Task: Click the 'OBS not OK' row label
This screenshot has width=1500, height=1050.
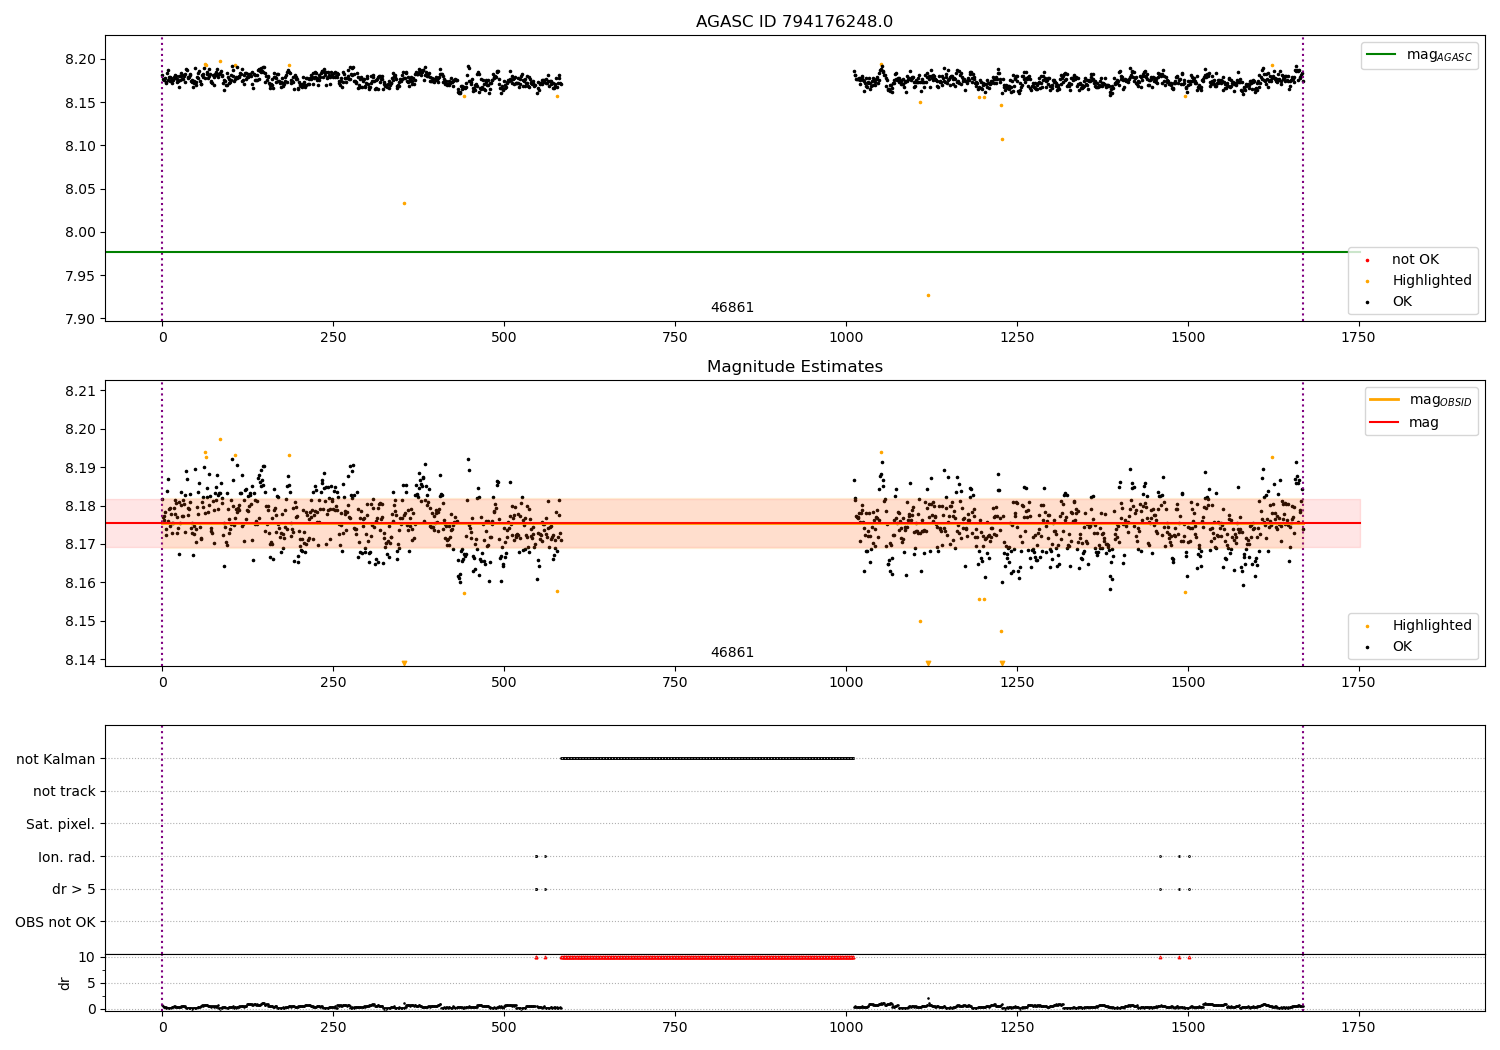Action: [56, 922]
